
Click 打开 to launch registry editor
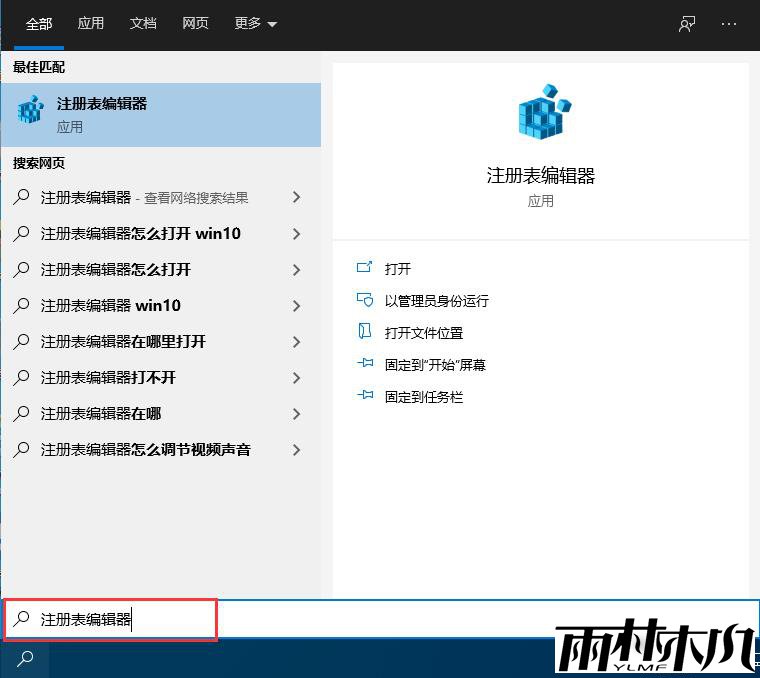(398, 268)
